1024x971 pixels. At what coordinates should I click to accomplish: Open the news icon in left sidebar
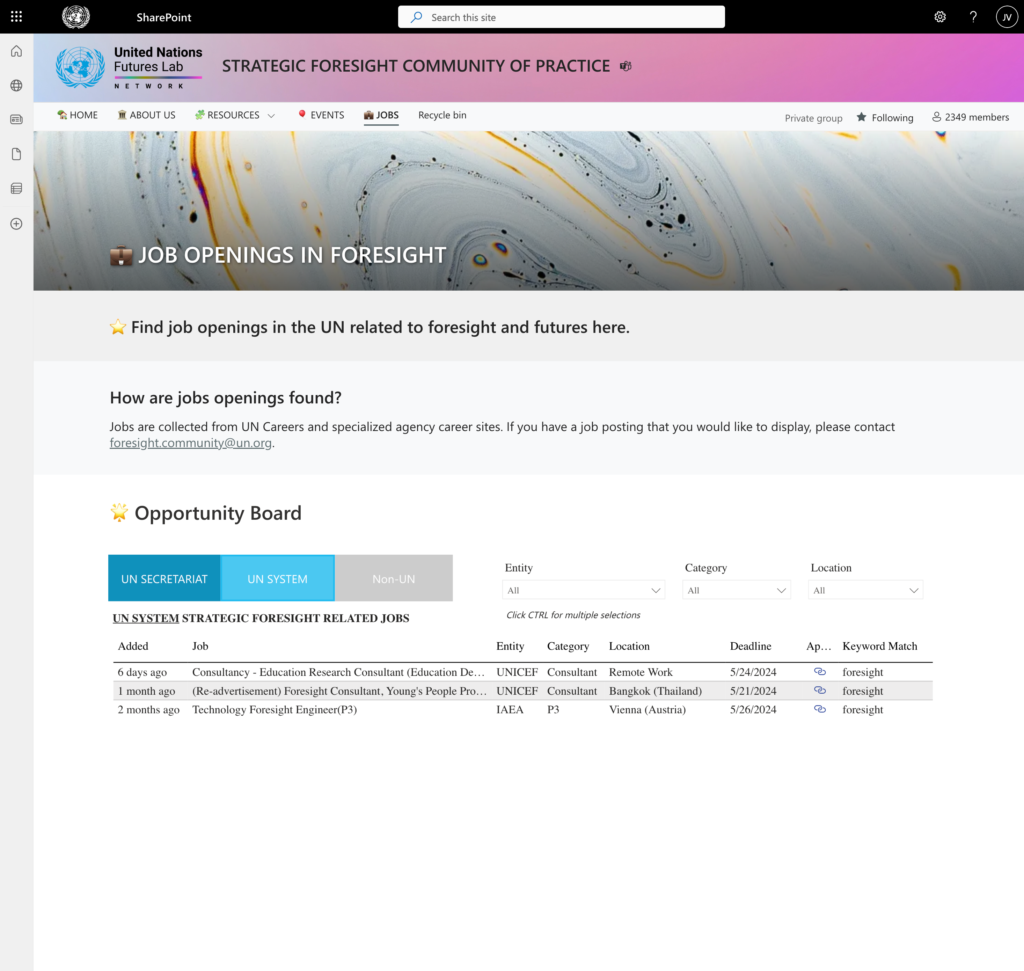[16, 119]
